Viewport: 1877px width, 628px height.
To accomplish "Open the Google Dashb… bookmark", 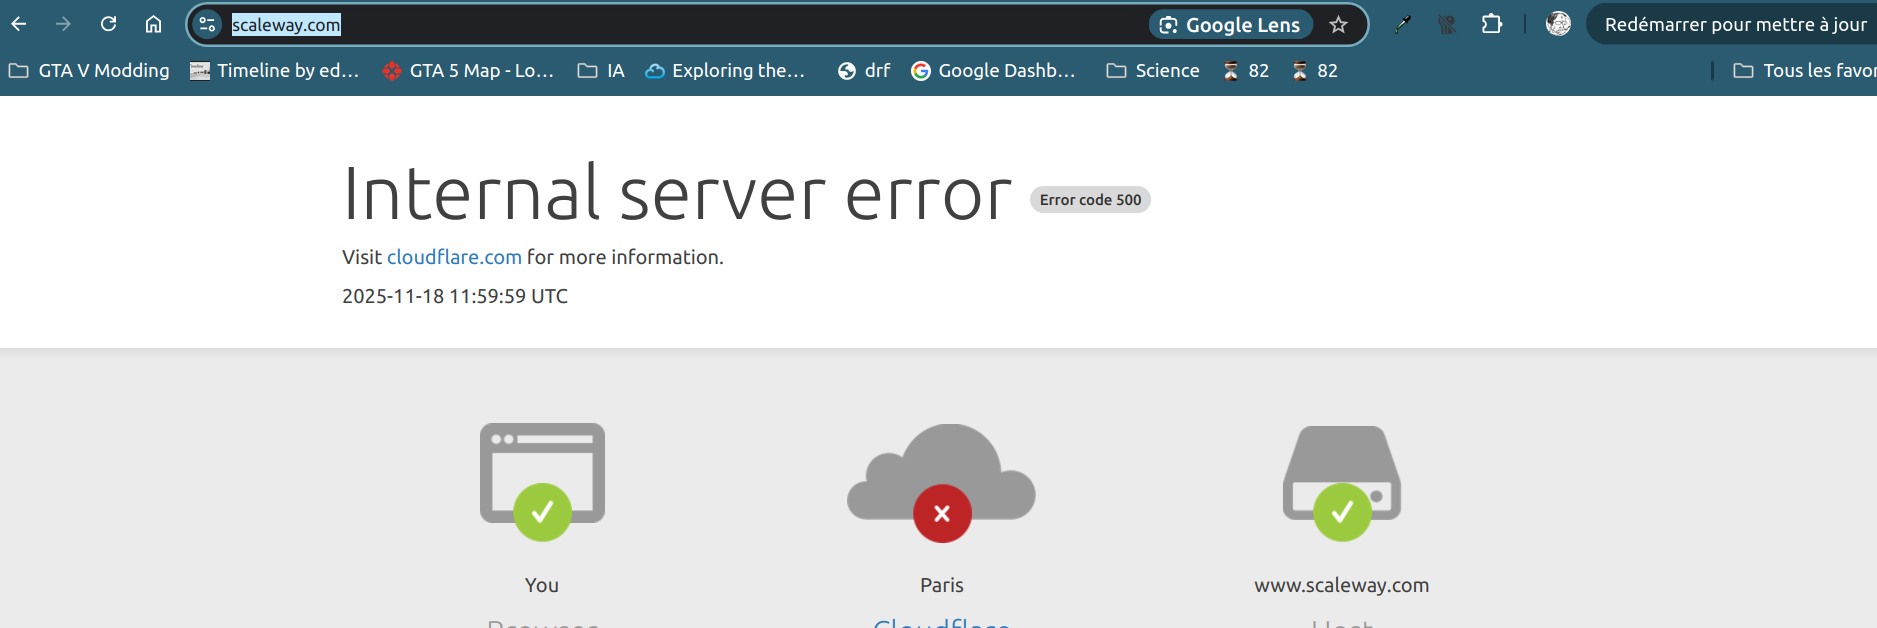I will pos(993,71).
